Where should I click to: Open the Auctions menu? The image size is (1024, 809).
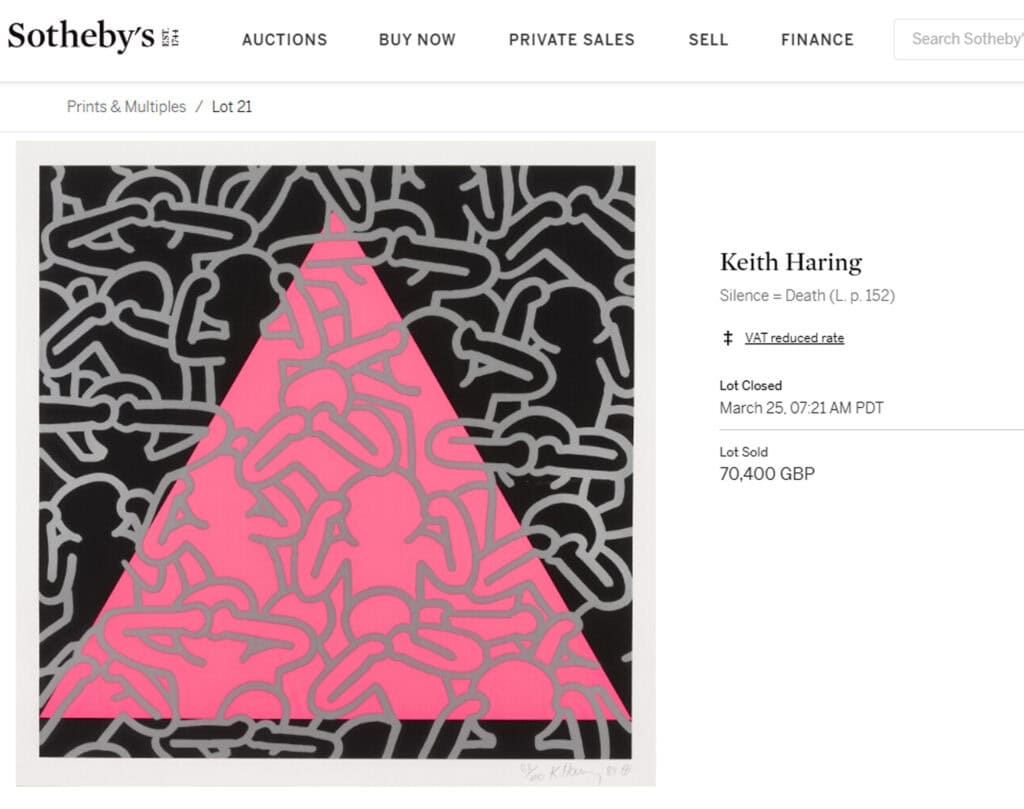point(285,40)
